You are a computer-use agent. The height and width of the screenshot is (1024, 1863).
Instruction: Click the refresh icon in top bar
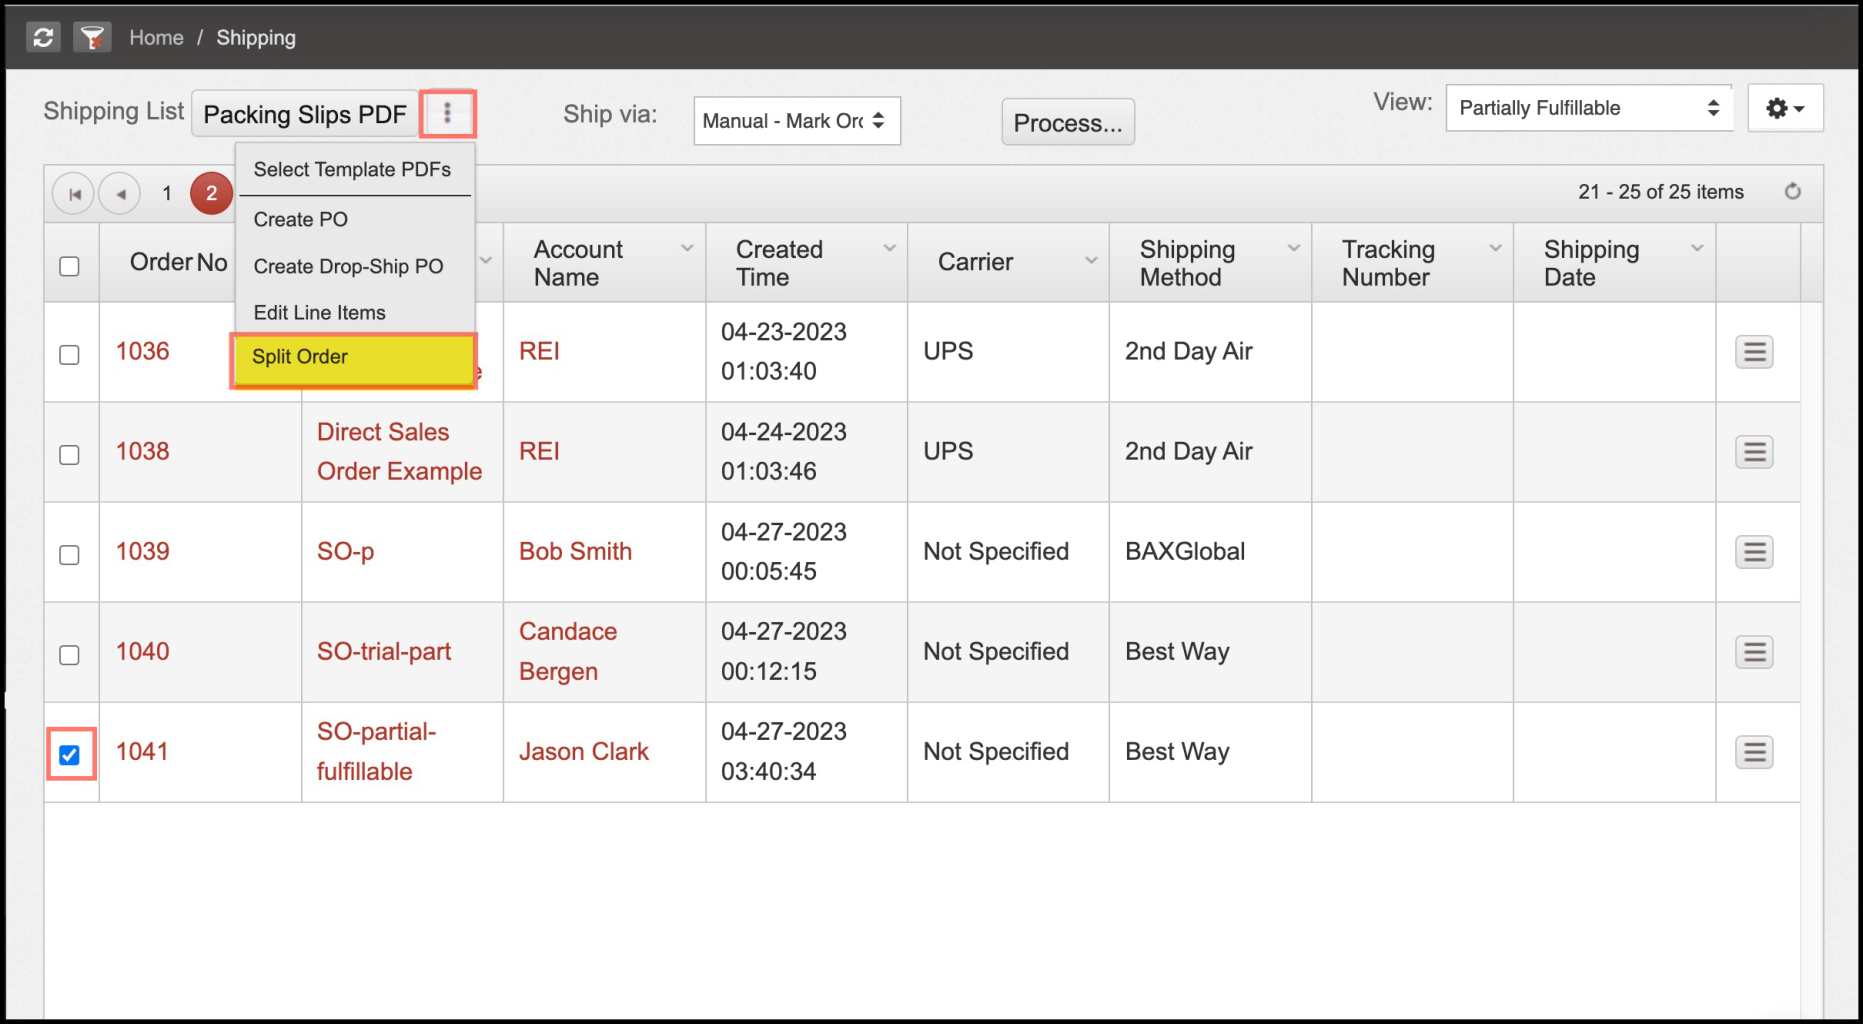click(43, 38)
